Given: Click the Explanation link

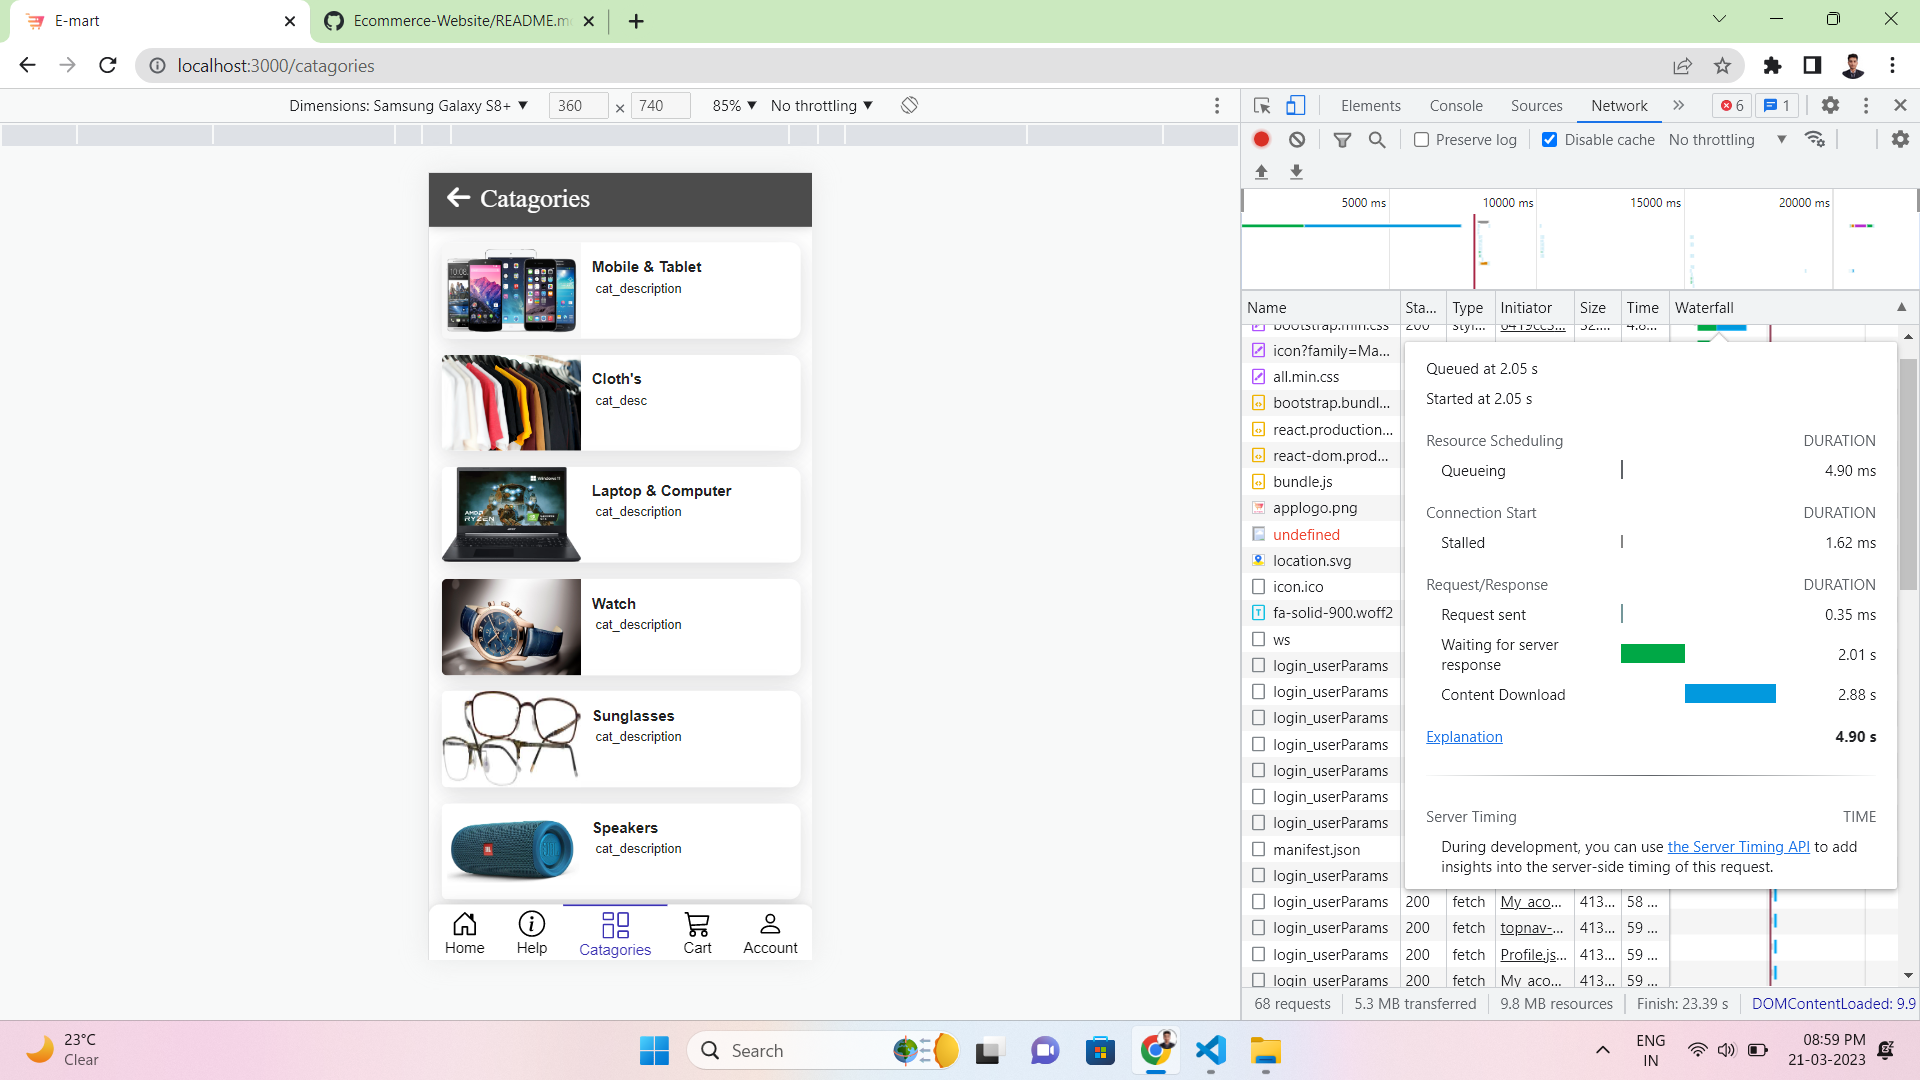Looking at the screenshot, I should [x=1464, y=737].
